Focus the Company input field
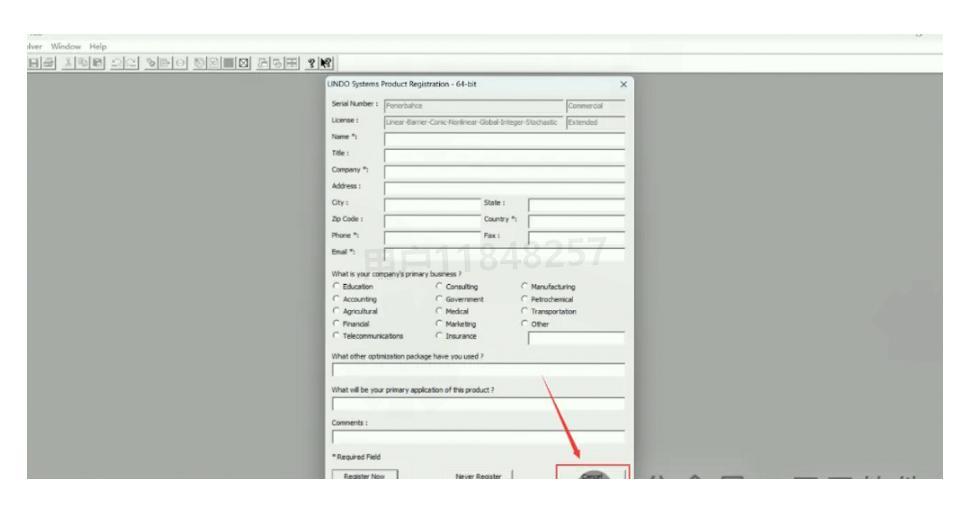This screenshot has height=513, width=970. click(x=504, y=172)
